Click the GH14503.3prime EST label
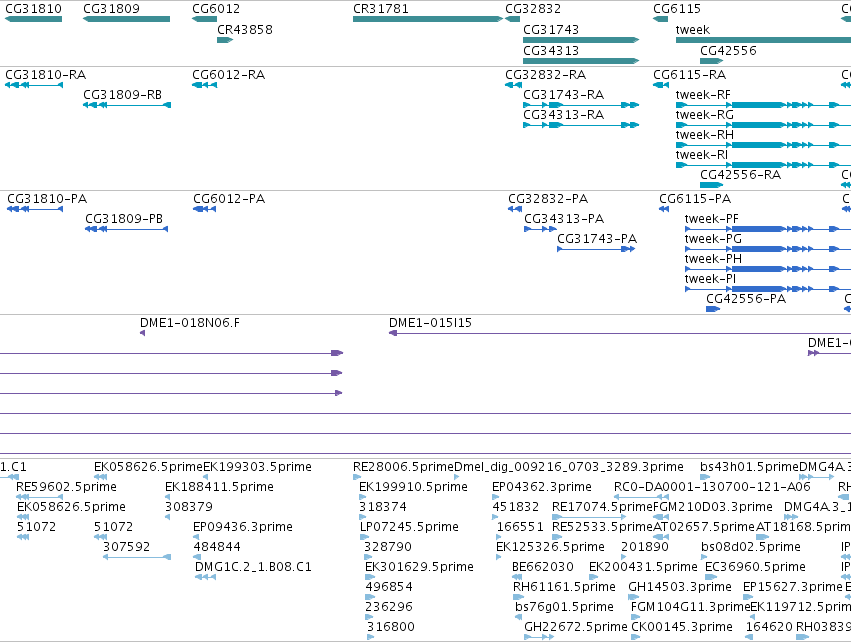Viewport: 851px width, 642px height. click(x=679, y=587)
